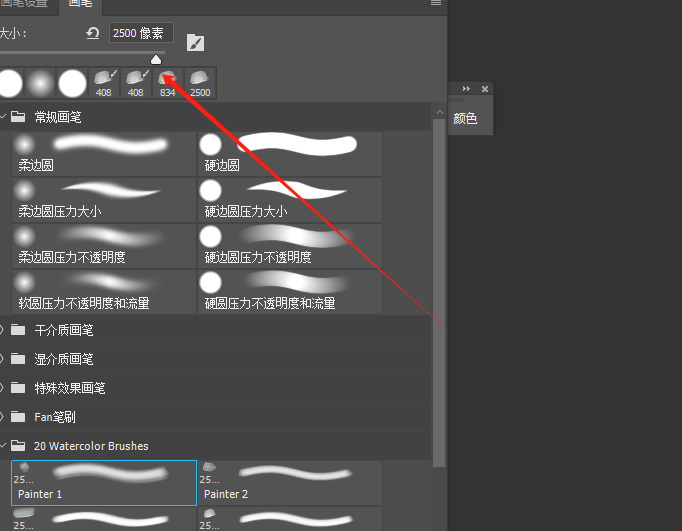Select the soft round recent brush

40,83
